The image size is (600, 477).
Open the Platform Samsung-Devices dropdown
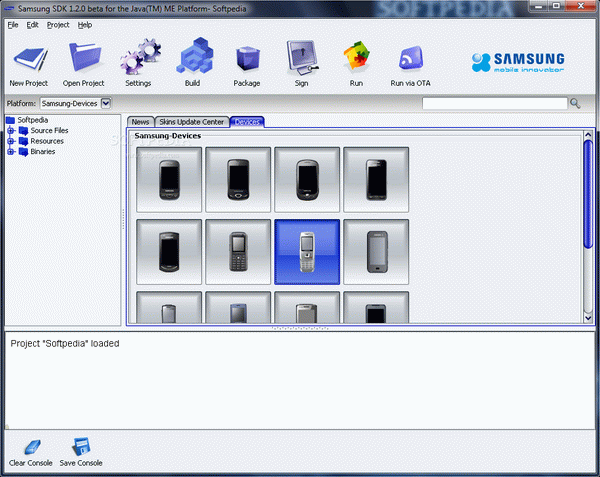pyautogui.click(x=106, y=103)
